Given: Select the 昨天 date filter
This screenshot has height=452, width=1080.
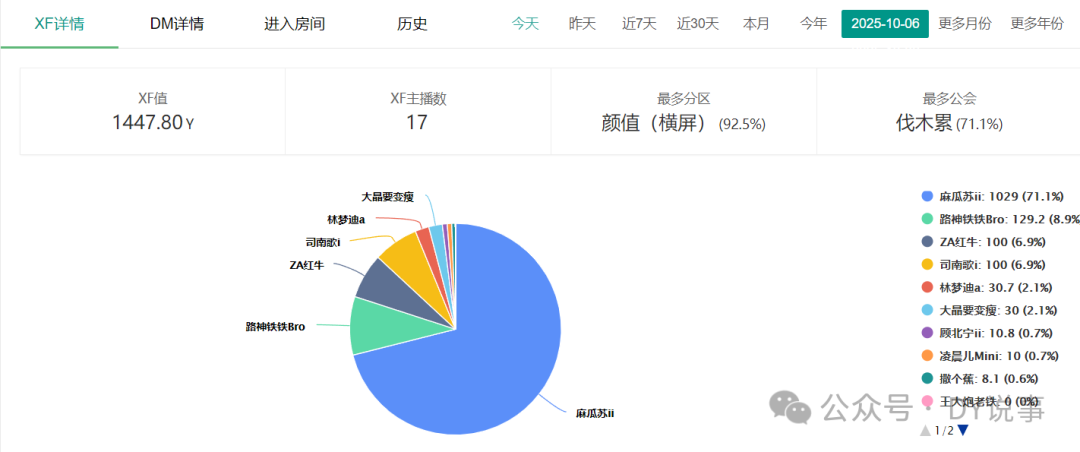Looking at the screenshot, I should pyautogui.click(x=582, y=23).
